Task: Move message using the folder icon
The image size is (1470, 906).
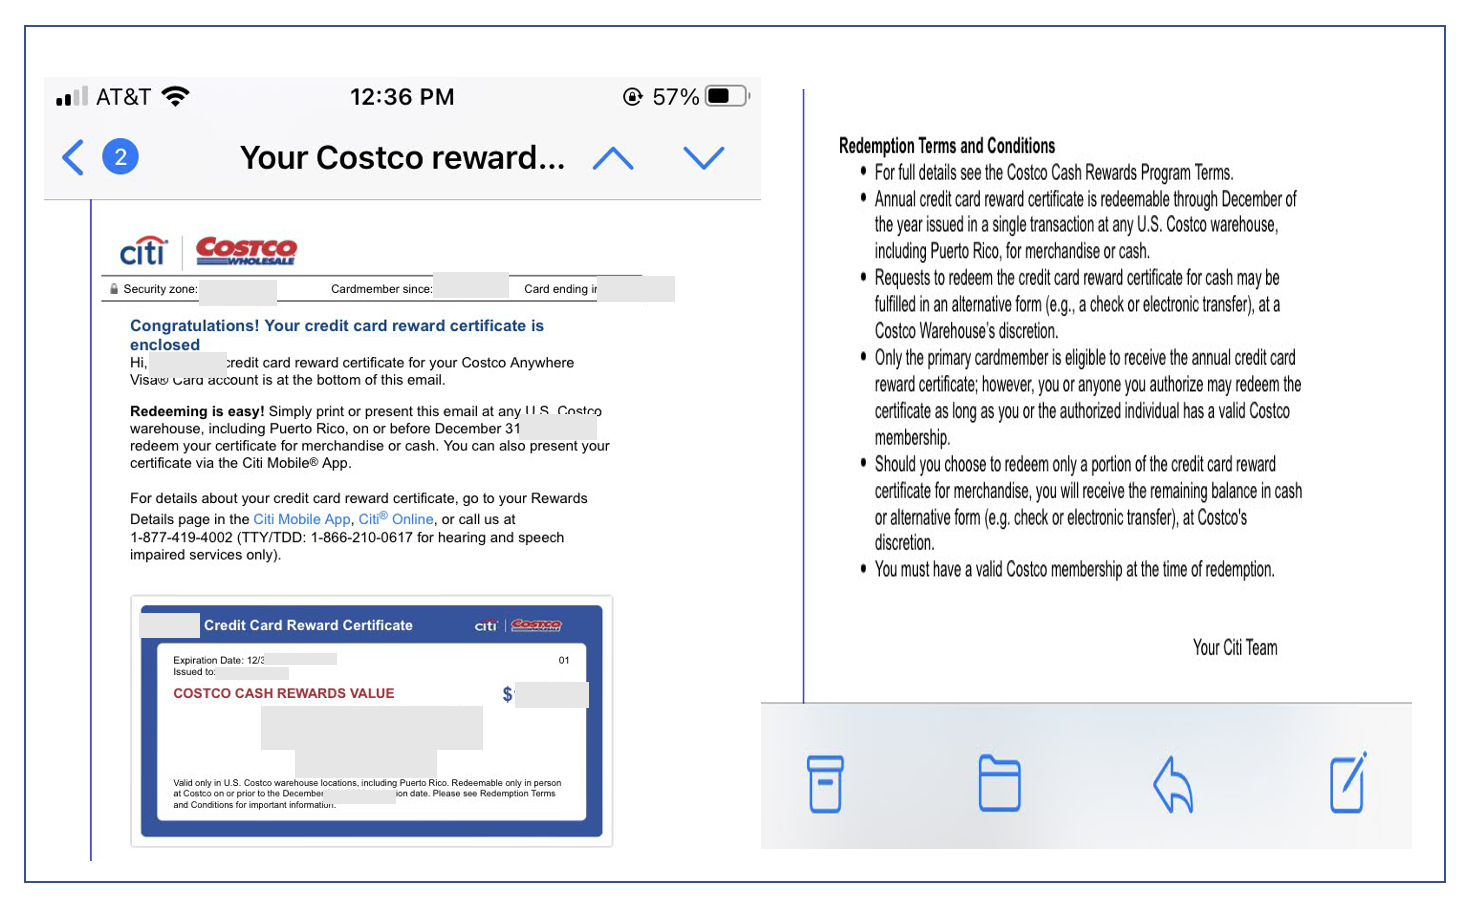Action: pos(999,783)
